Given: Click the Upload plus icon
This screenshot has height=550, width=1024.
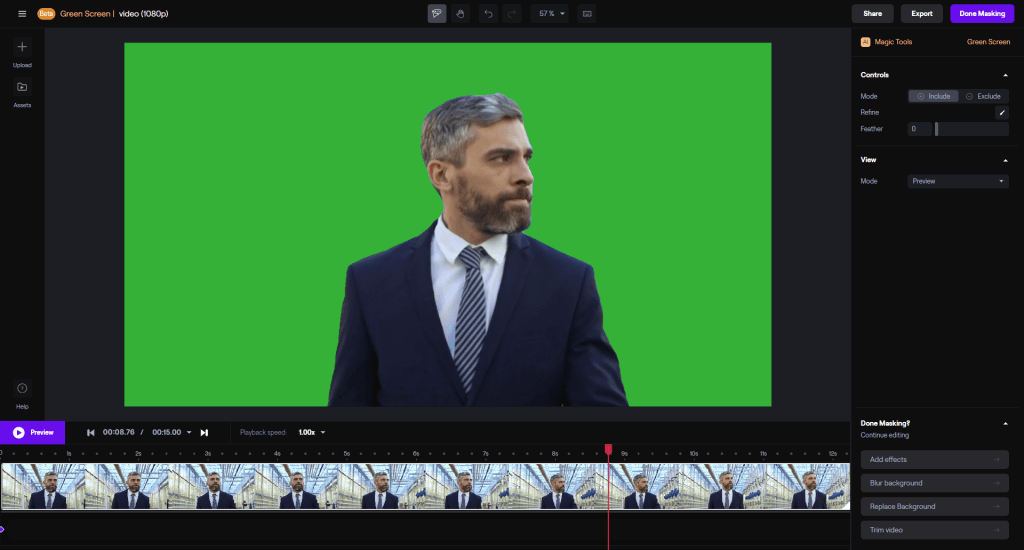Looking at the screenshot, I should pyautogui.click(x=22, y=47).
